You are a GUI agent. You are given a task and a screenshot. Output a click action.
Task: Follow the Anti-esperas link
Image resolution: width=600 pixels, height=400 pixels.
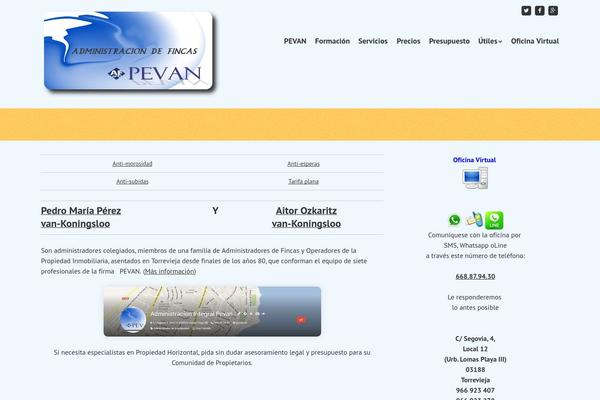303,164
